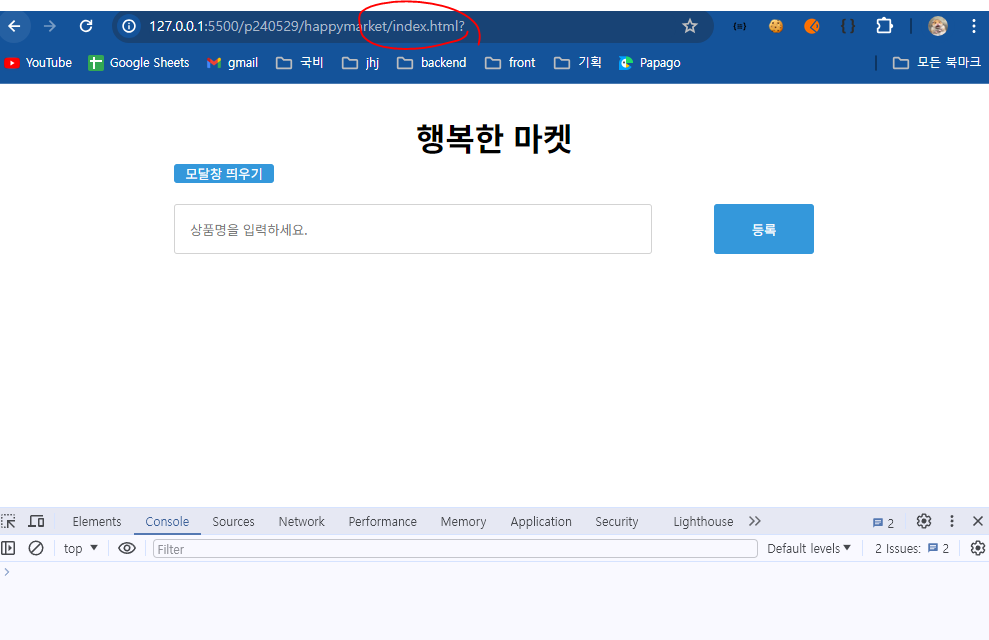The height and width of the screenshot is (640, 989).
Task: Open the 국비 bookmark folder
Action: tap(300, 62)
